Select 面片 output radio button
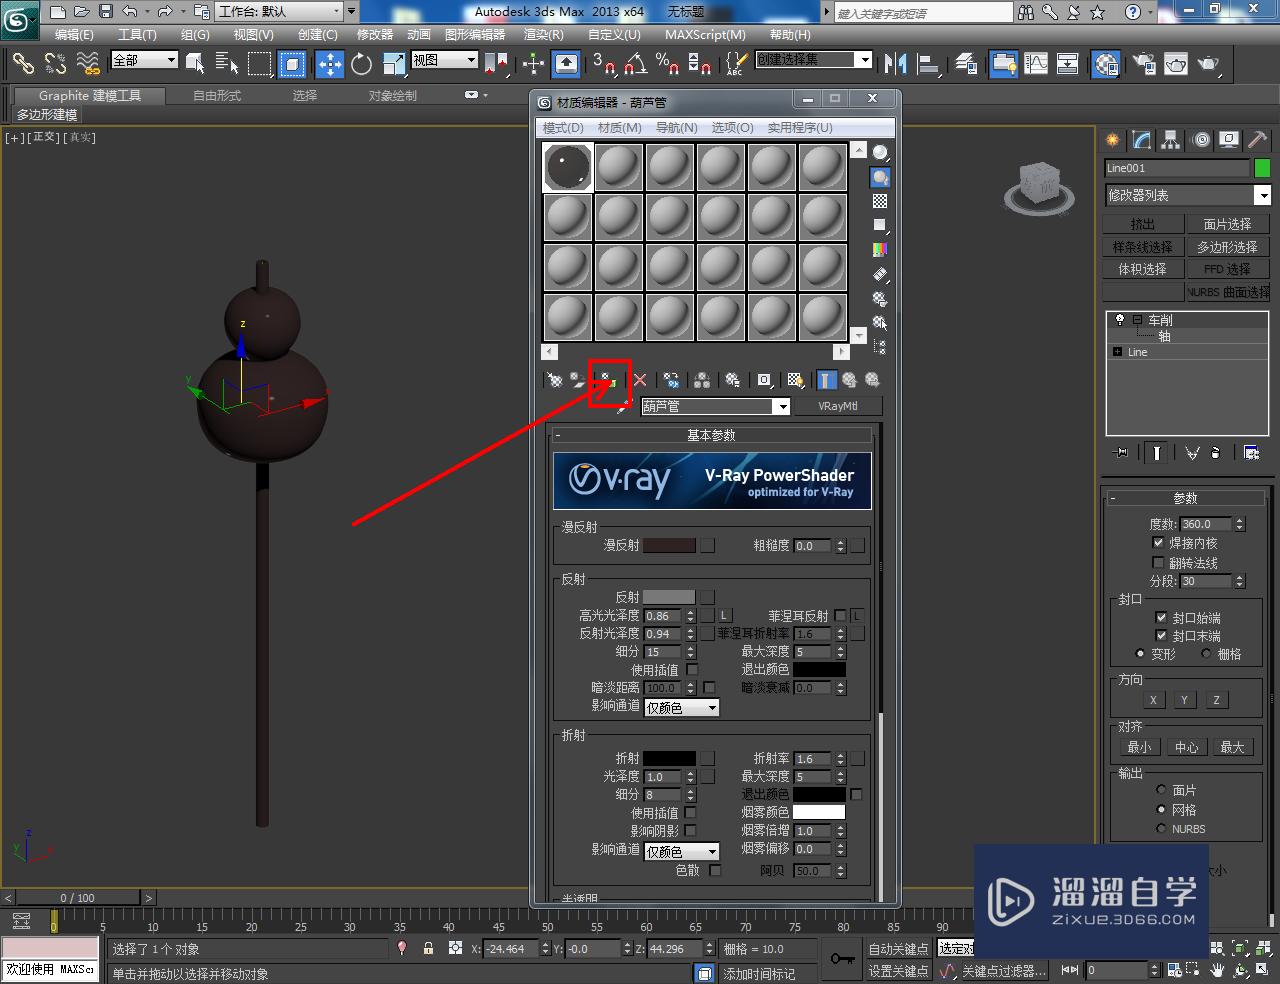 [x=1161, y=790]
